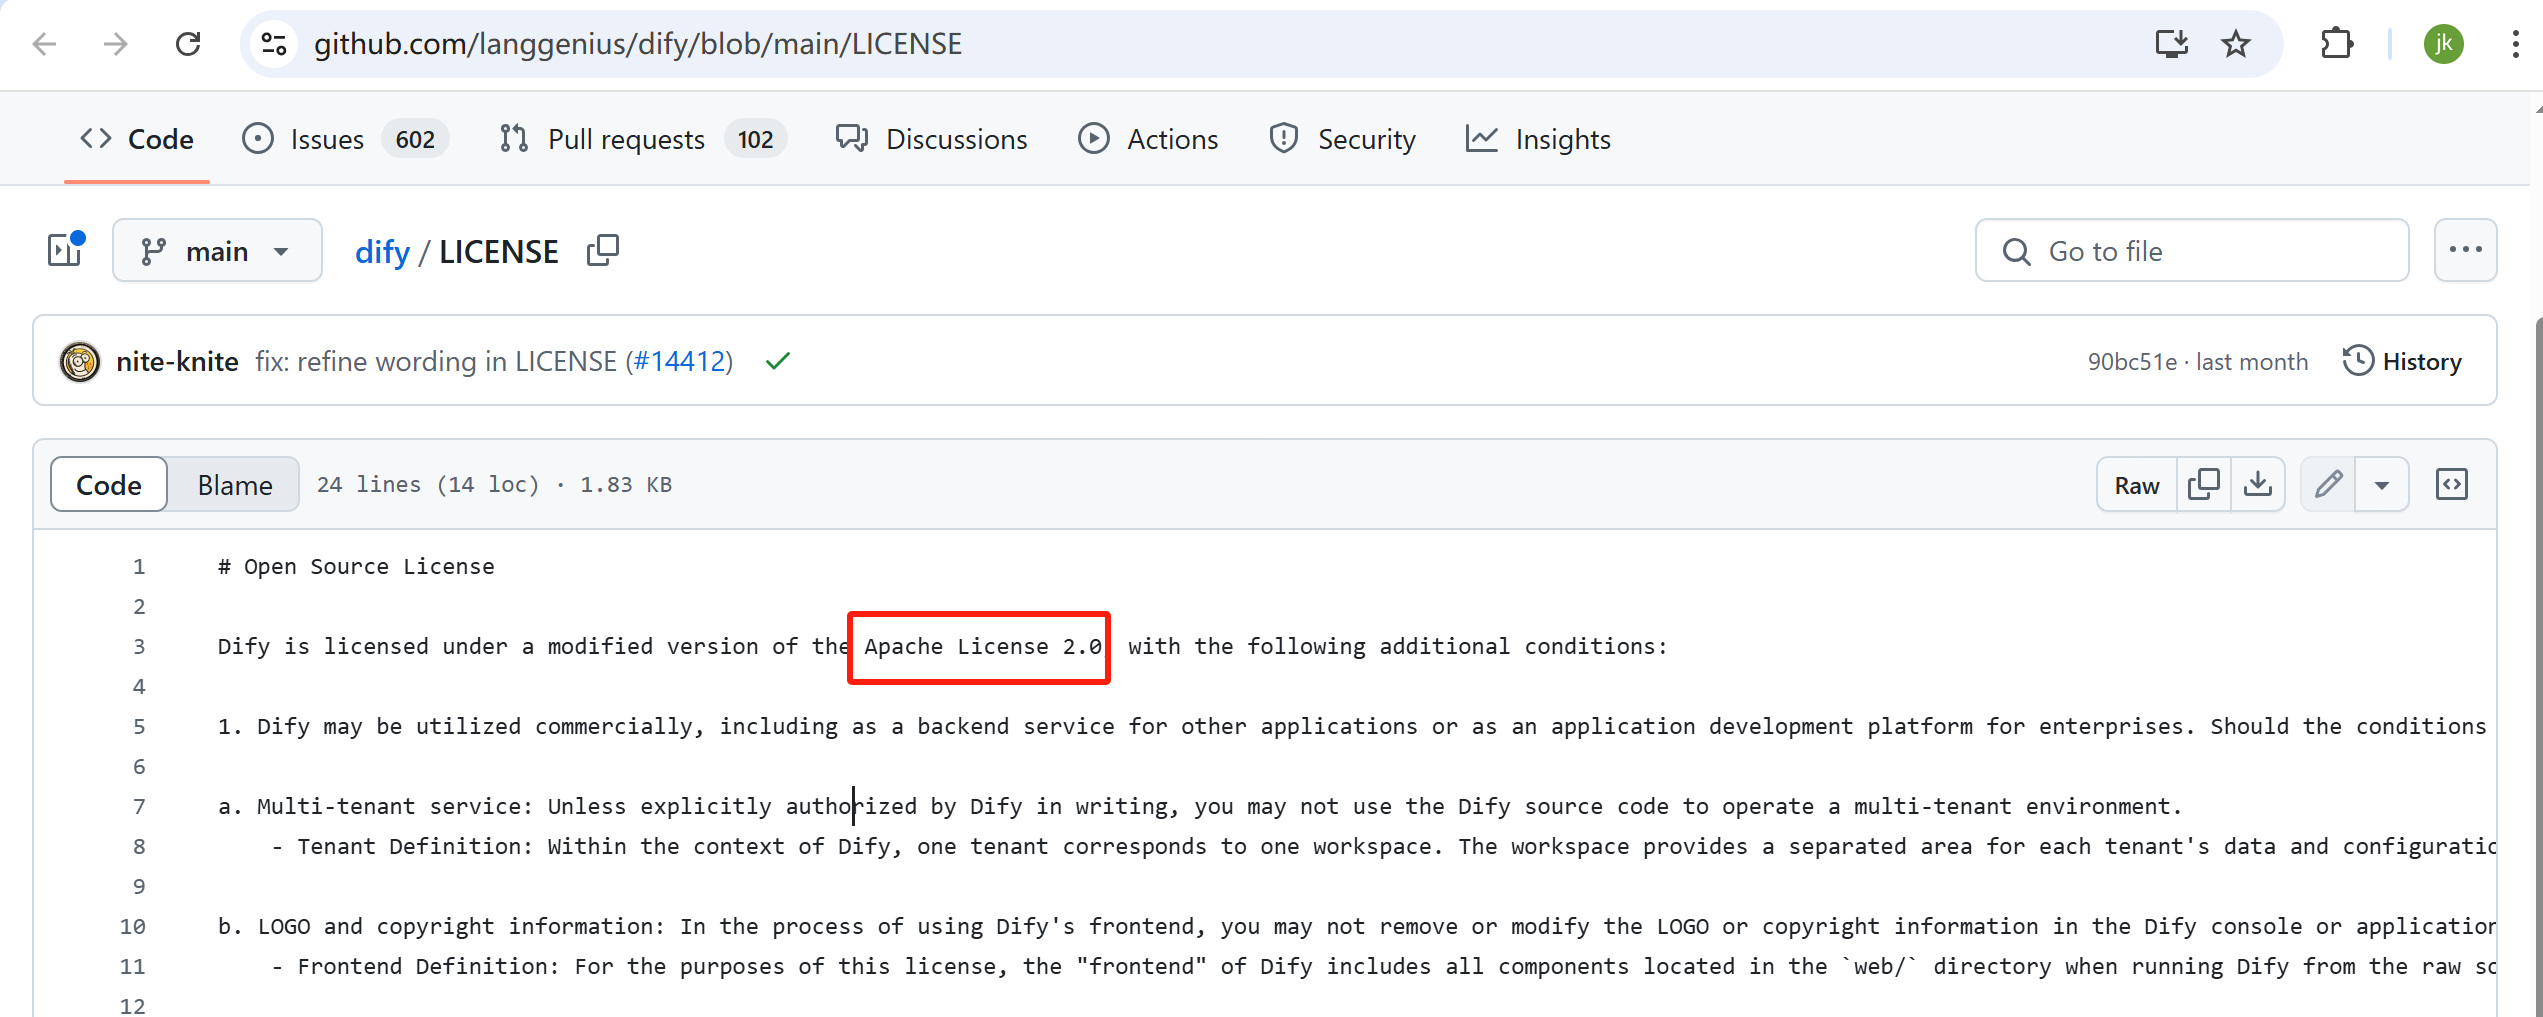This screenshot has height=1017, width=2543.
Task: Focus the Go to file search box
Action: click(2192, 250)
